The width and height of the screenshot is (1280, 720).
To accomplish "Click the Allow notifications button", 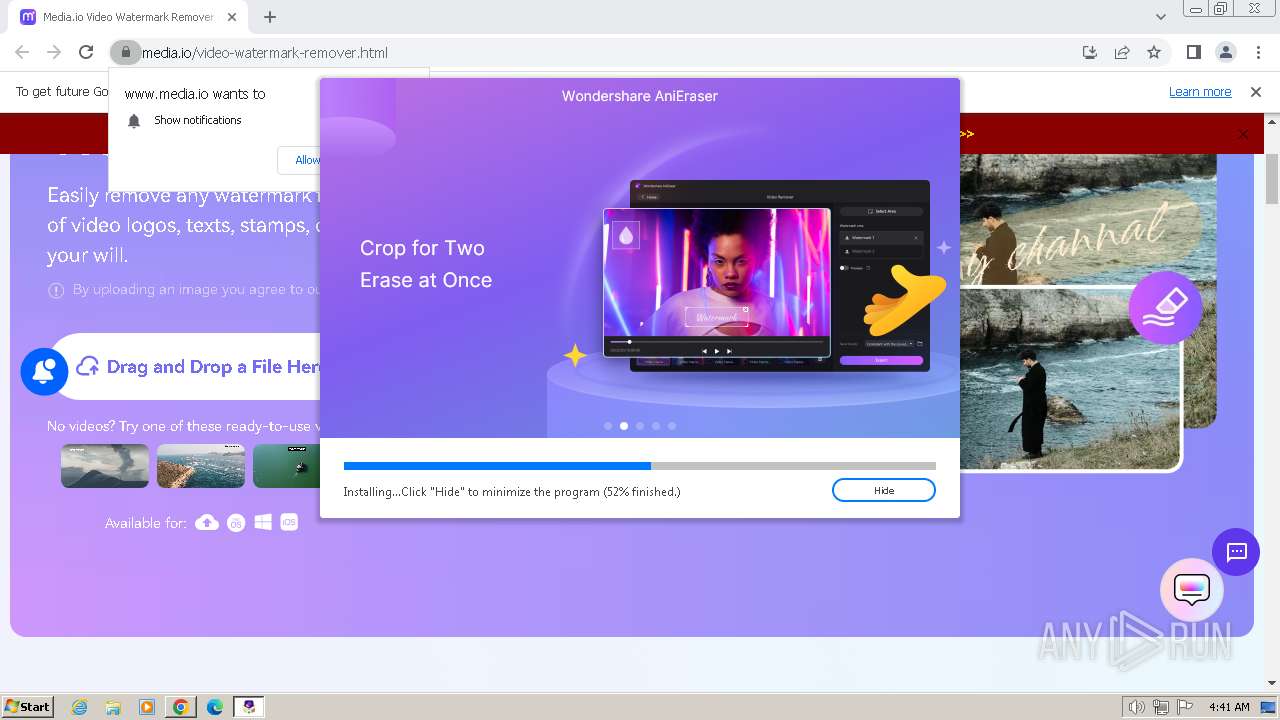I will tap(300, 160).
